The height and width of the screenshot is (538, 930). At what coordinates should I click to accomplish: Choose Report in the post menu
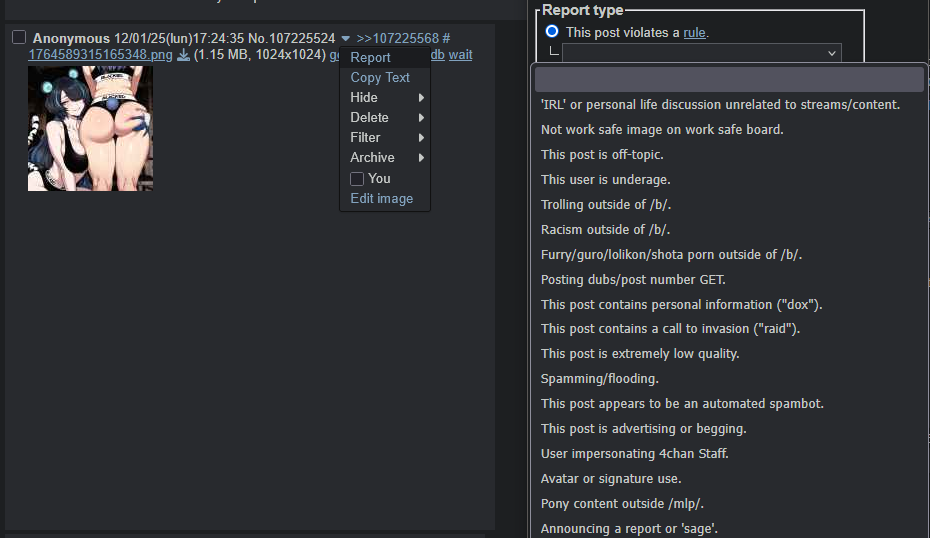click(370, 58)
